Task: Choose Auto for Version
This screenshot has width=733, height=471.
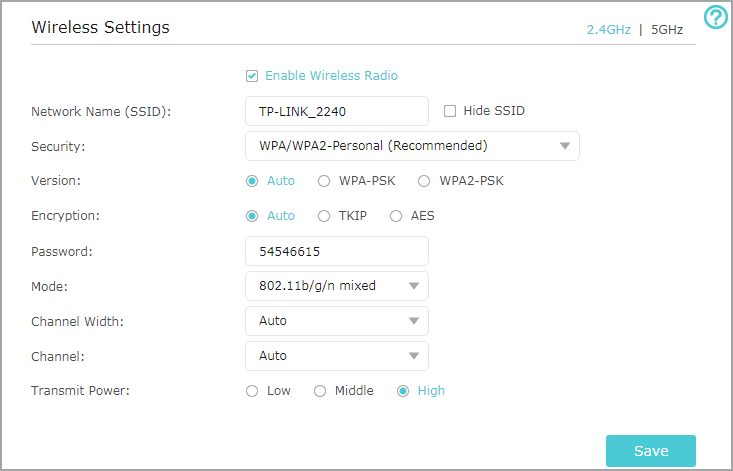Action: [x=252, y=181]
